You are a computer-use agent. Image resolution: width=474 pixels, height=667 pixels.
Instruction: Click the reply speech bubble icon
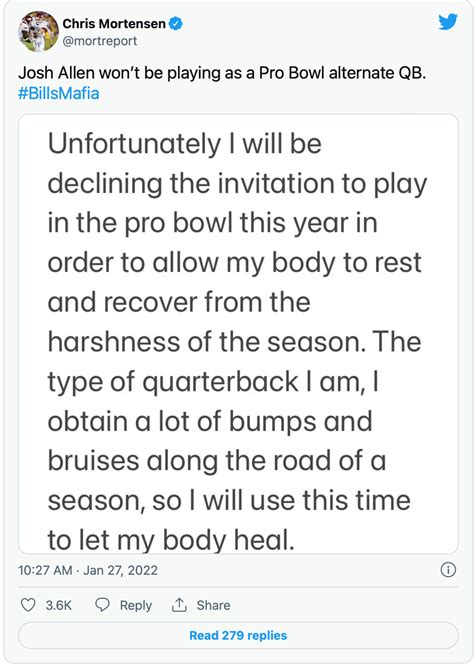(102, 604)
